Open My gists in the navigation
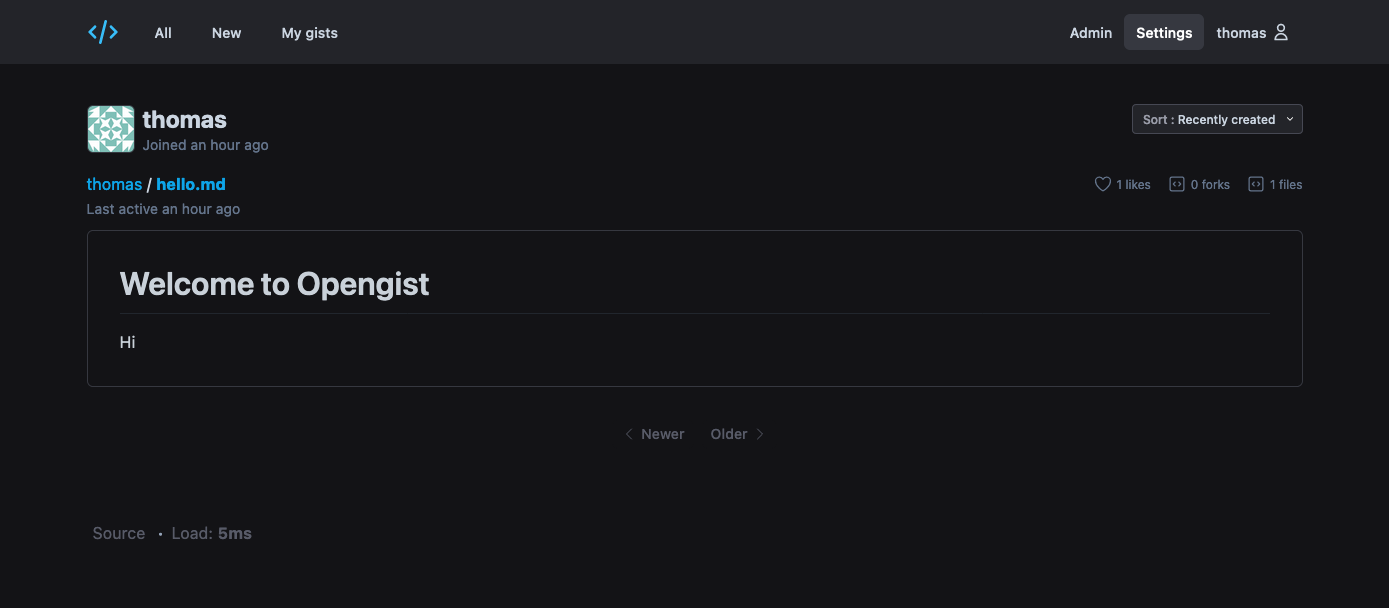Screen dimensions: 1389x608 pyautogui.click(x=310, y=32)
